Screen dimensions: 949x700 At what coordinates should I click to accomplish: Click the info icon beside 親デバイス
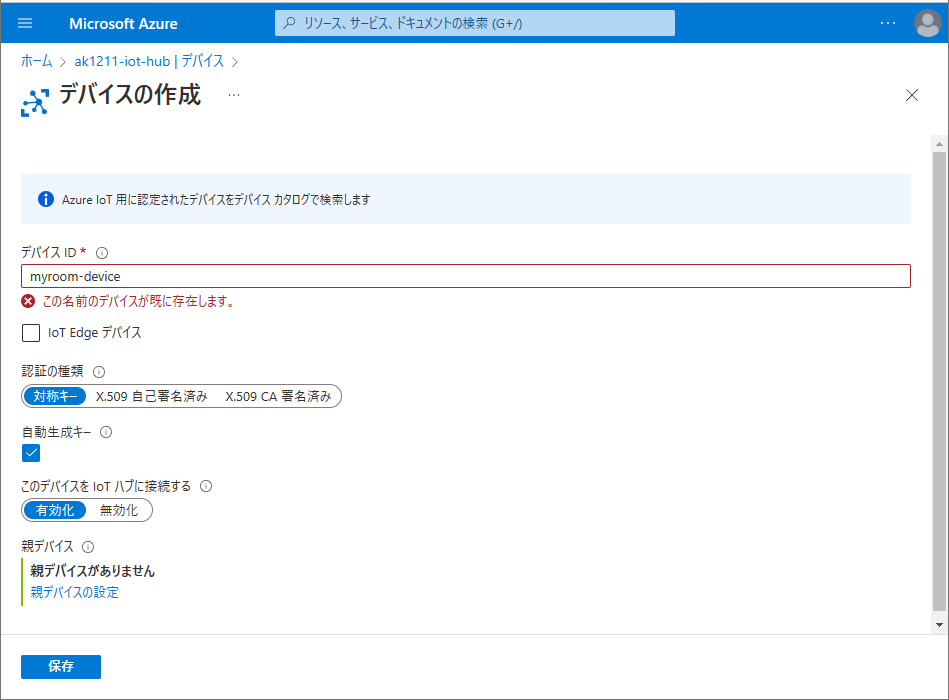click(x=88, y=547)
